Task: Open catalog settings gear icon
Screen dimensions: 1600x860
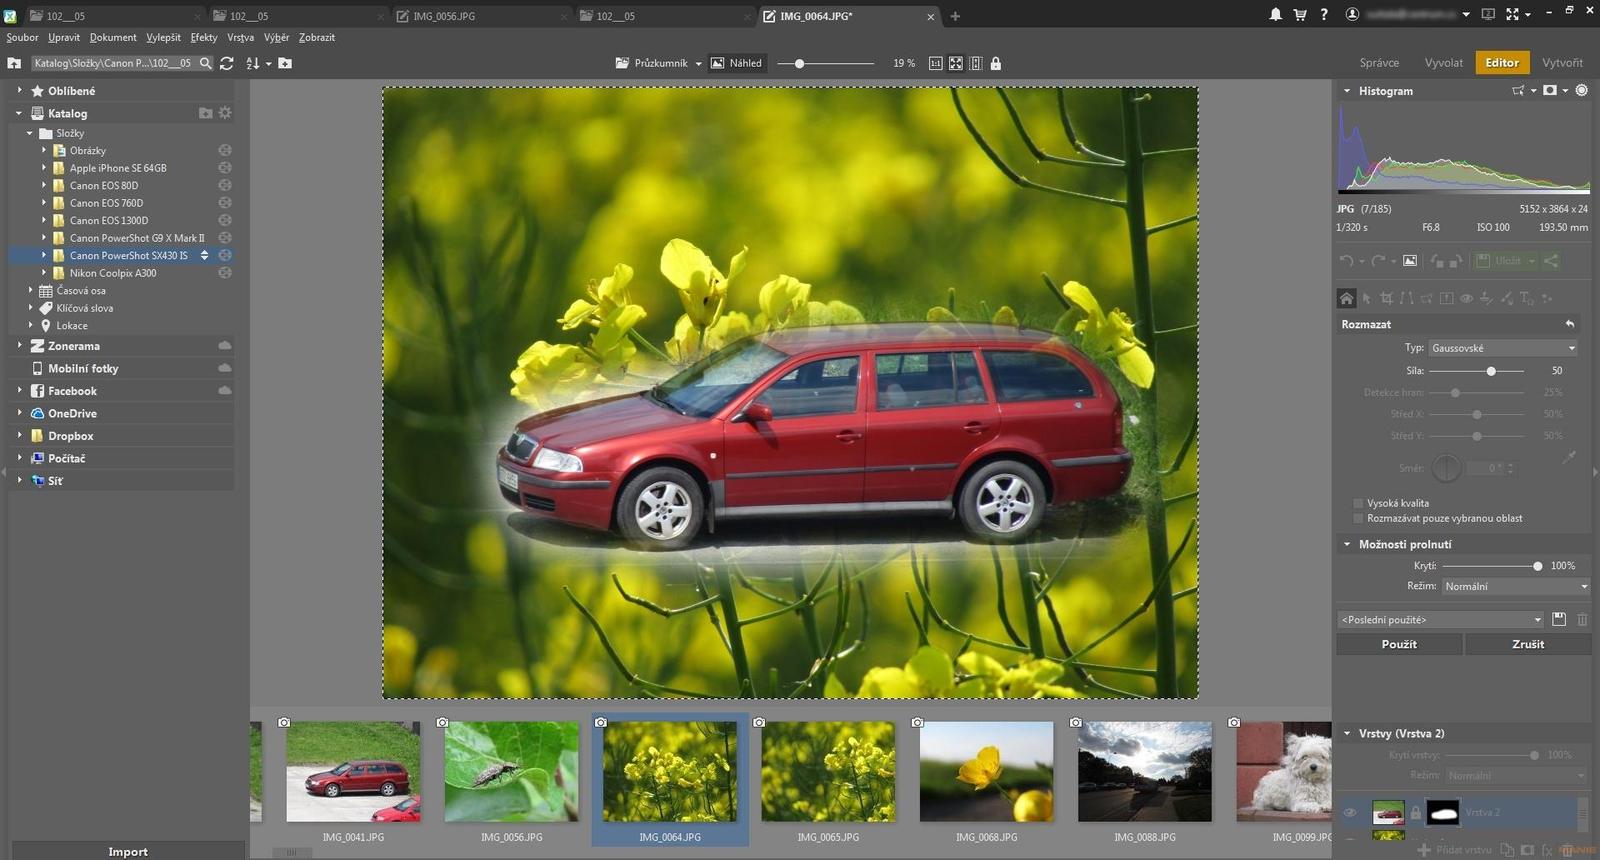Action: [x=225, y=113]
